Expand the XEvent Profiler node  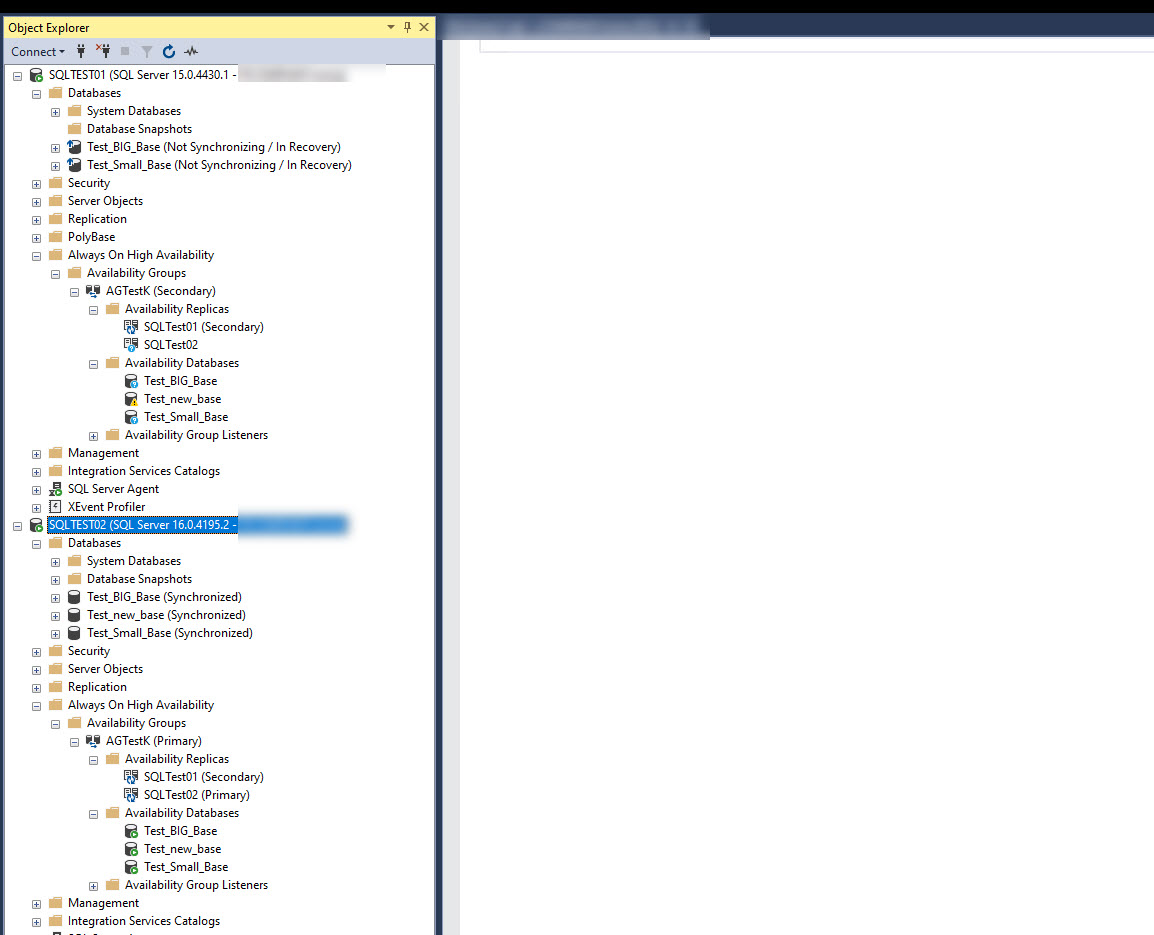36,507
